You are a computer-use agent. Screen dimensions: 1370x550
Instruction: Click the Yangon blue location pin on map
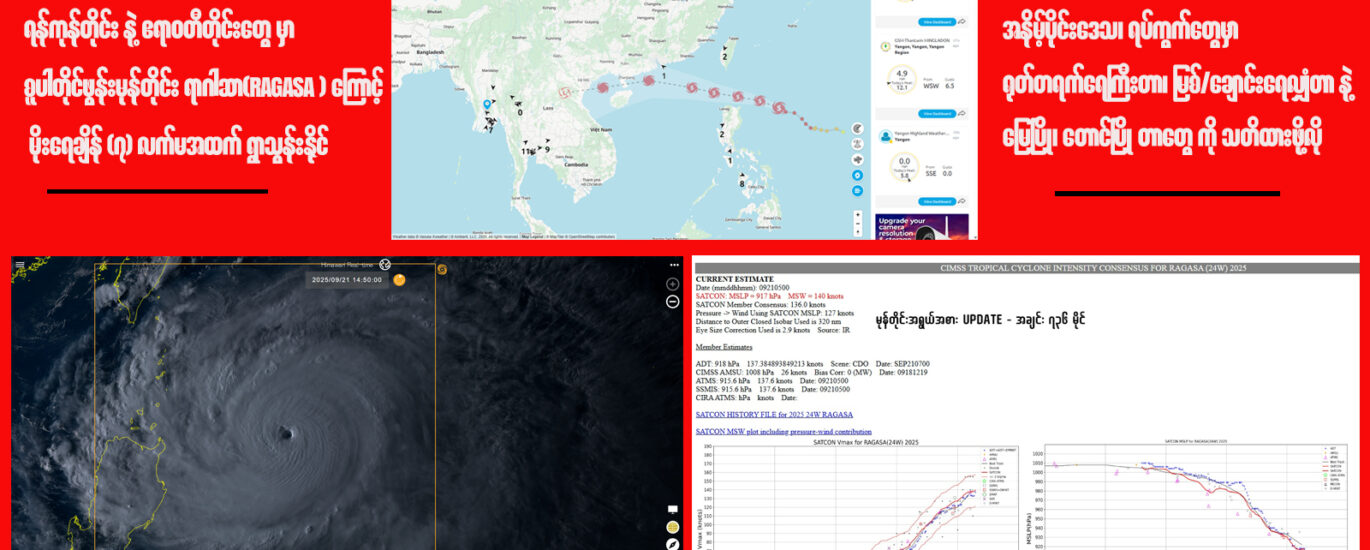487,104
